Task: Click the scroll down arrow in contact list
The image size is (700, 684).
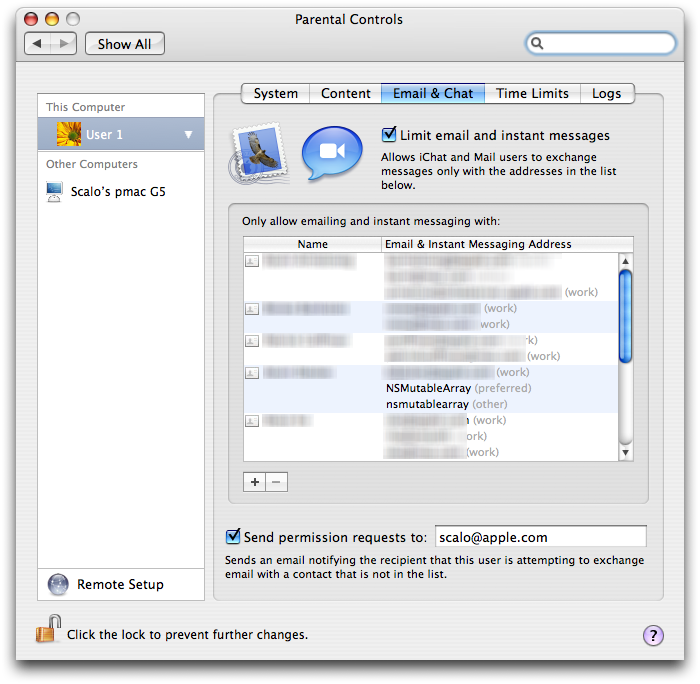Action: [625, 452]
